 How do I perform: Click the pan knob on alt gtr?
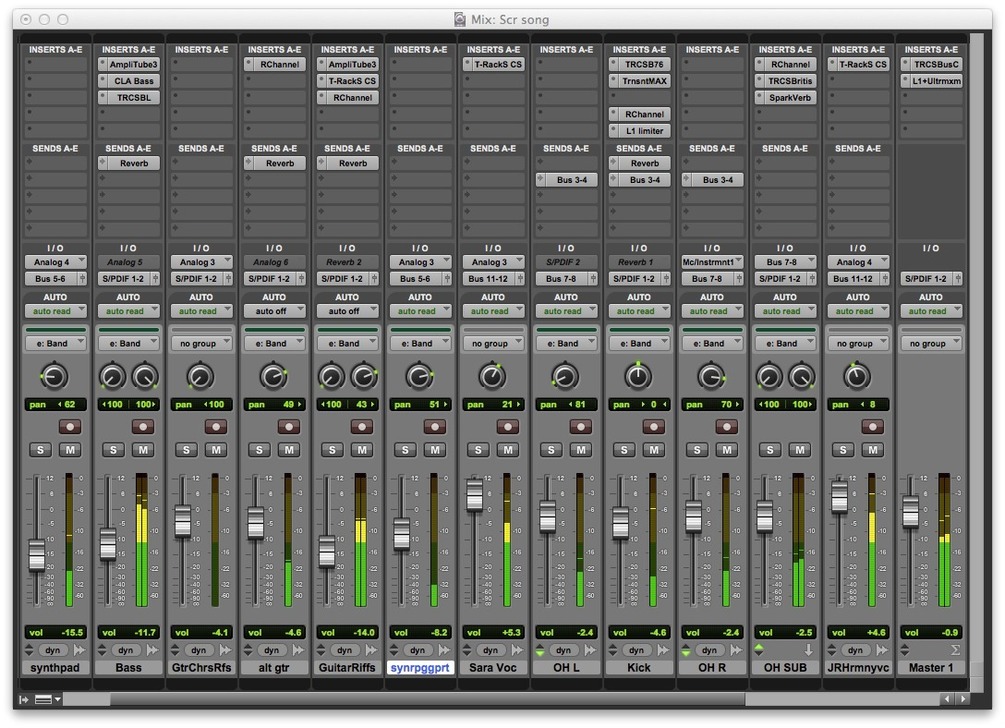pyautogui.click(x=273, y=377)
